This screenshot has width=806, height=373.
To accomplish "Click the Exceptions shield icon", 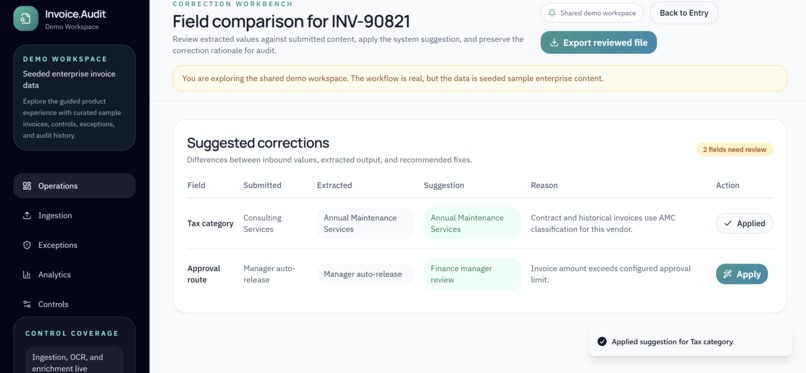I will click(x=27, y=245).
